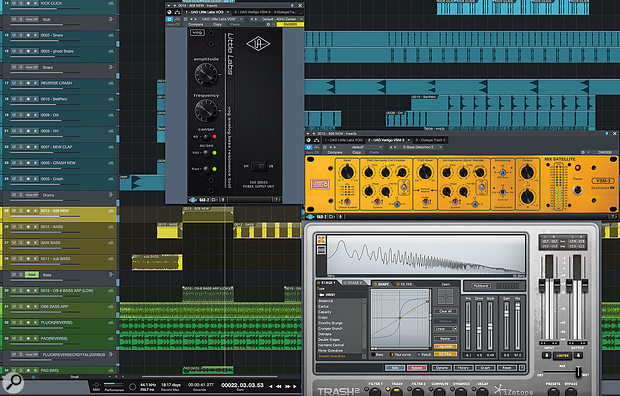
Task: Select SHAPE tab in Trash 2
Action: pyautogui.click(x=381, y=284)
